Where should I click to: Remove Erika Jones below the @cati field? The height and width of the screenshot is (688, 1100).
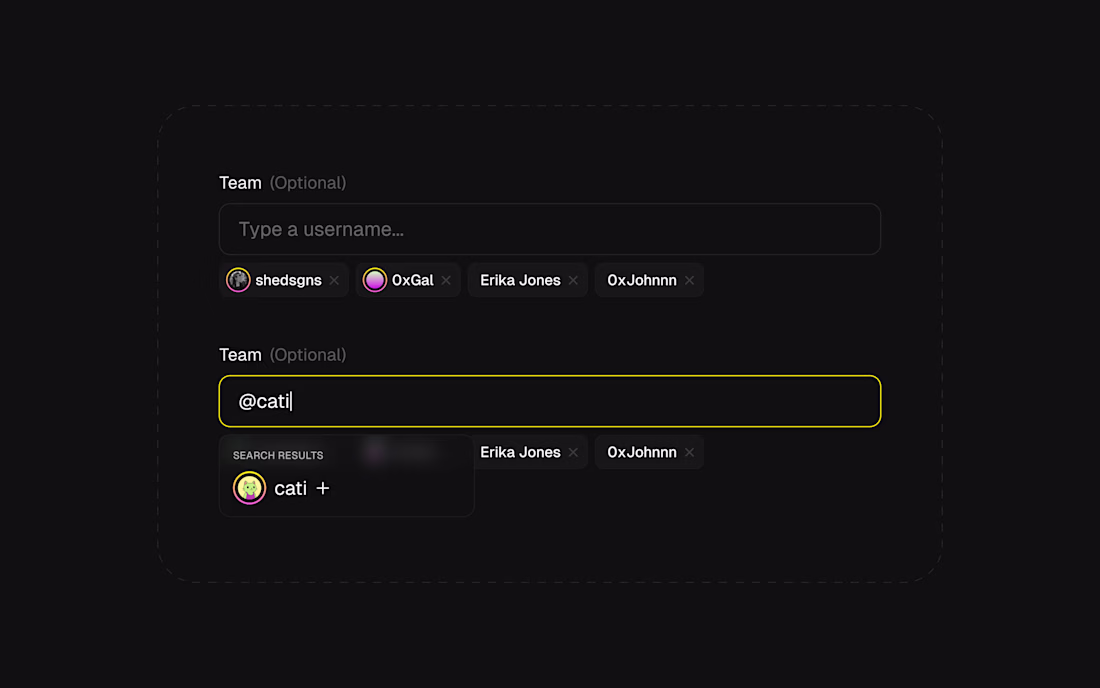(x=573, y=453)
